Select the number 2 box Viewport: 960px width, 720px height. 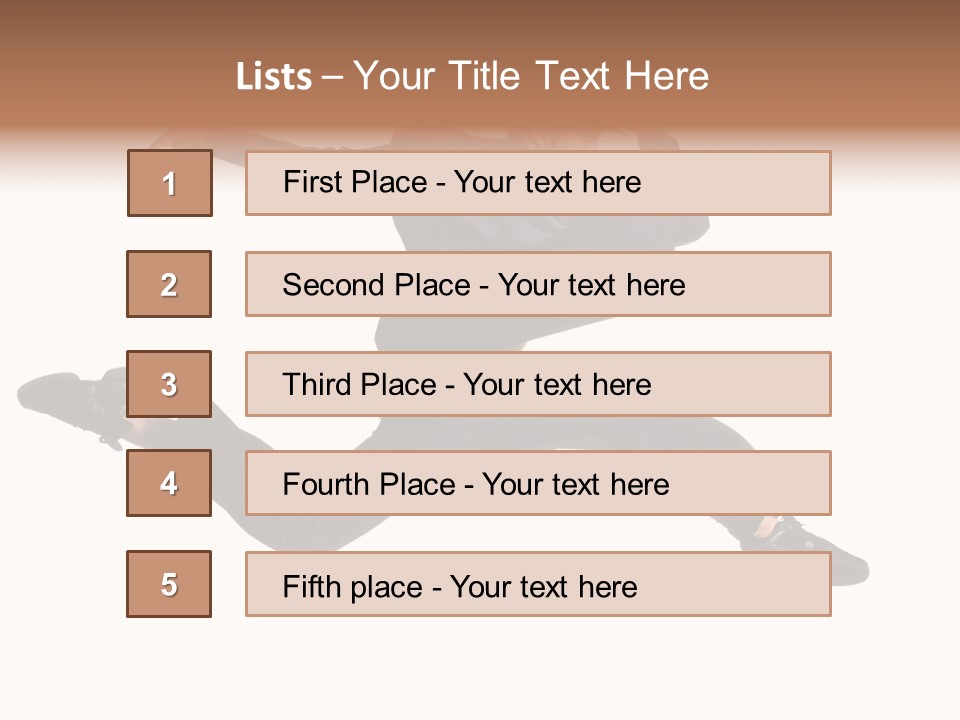(169, 284)
